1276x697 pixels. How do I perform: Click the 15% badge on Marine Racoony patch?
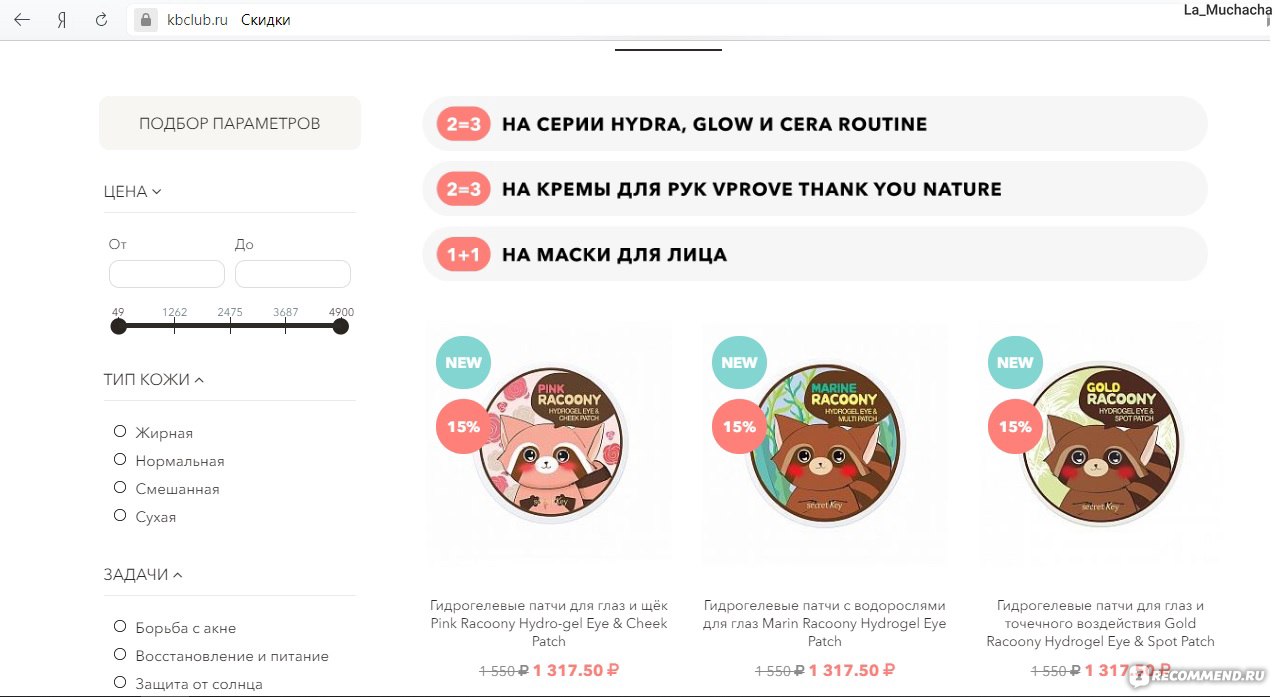[738, 427]
